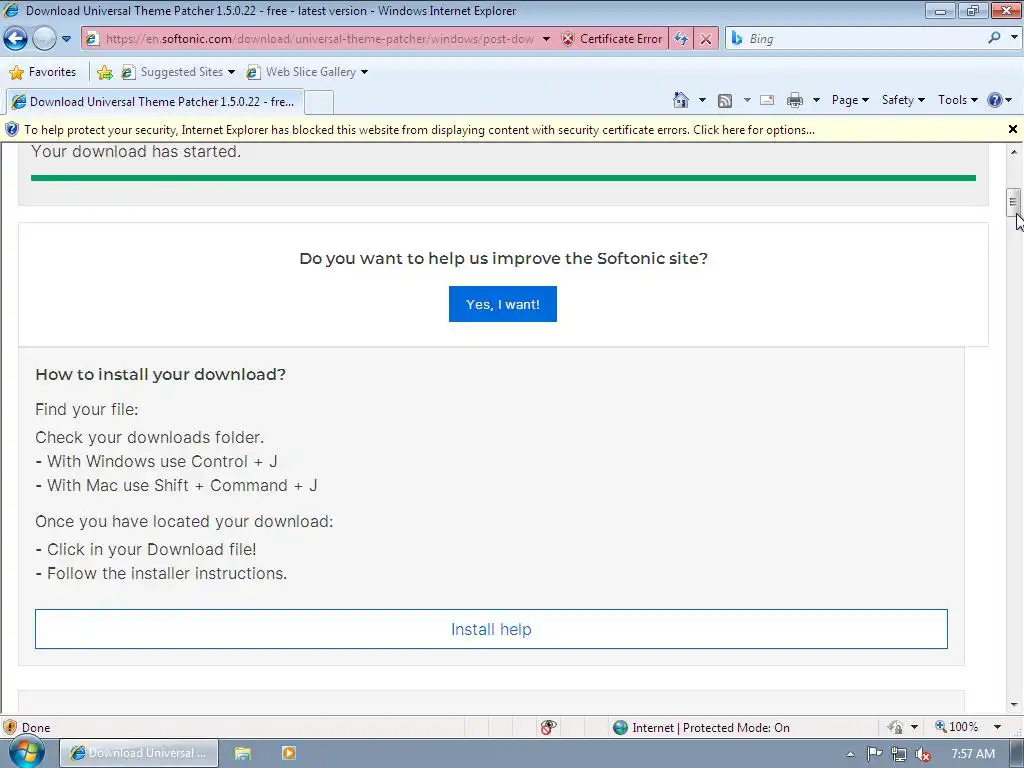Click Internet Protected Mode zone text
The height and width of the screenshot is (768, 1024).
coord(711,728)
